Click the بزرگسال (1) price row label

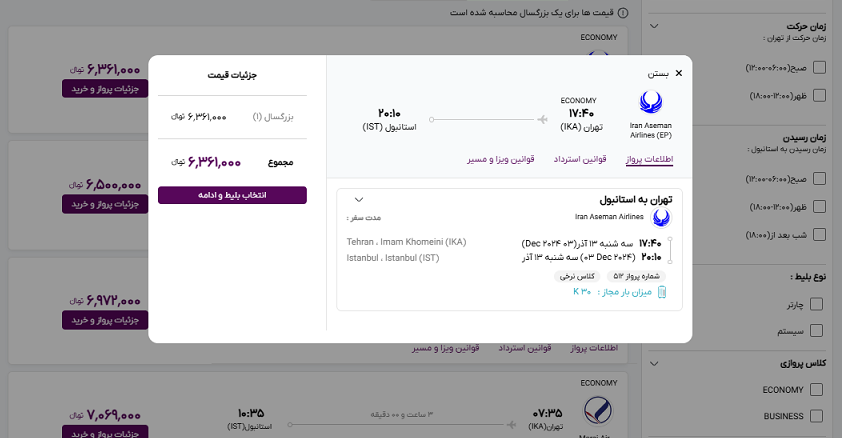pyautogui.click(x=273, y=116)
